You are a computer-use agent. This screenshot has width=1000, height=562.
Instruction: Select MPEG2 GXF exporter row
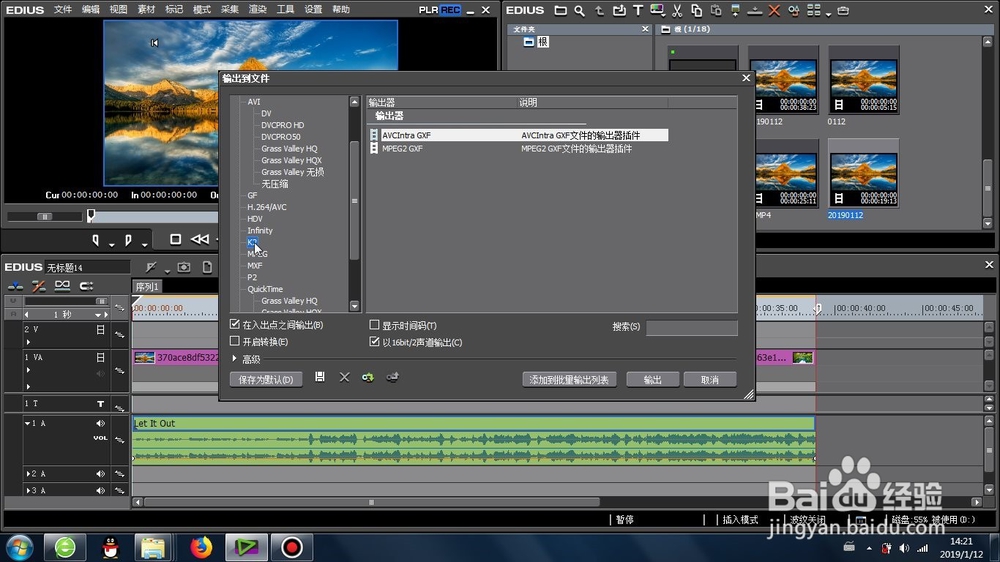click(x=518, y=149)
